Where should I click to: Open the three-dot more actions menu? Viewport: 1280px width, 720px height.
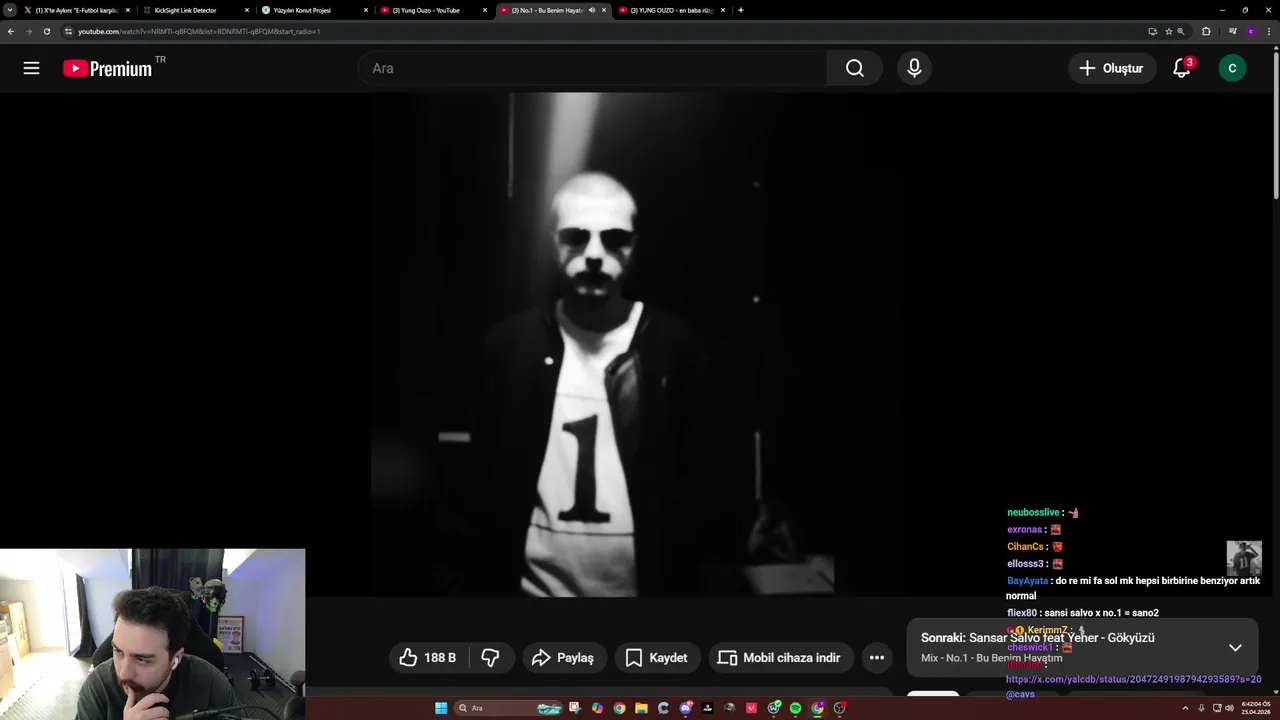(x=877, y=657)
